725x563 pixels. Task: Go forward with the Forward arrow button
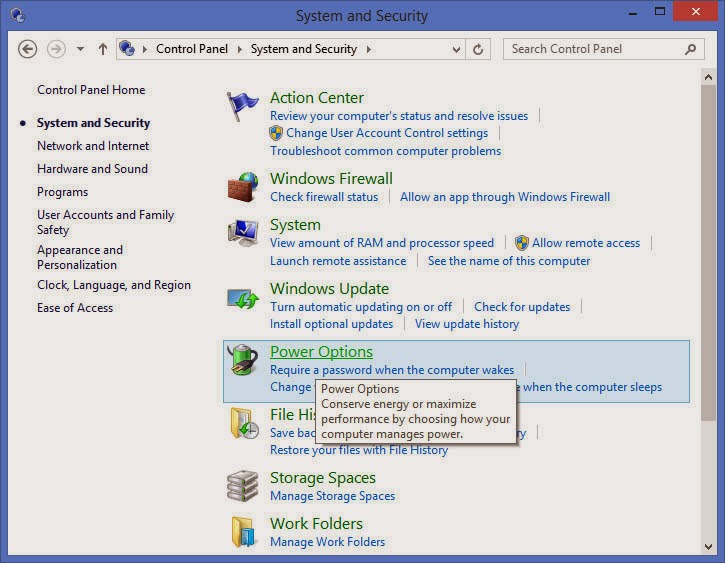[56, 49]
